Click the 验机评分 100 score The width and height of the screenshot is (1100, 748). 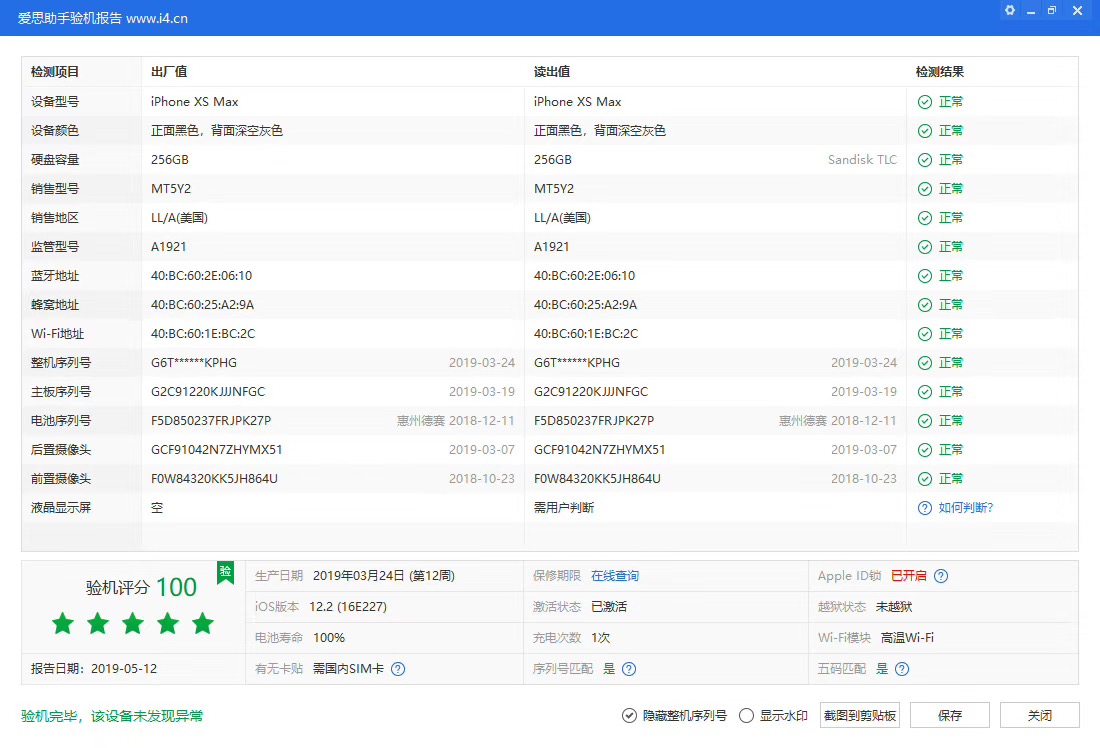(141, 587)
